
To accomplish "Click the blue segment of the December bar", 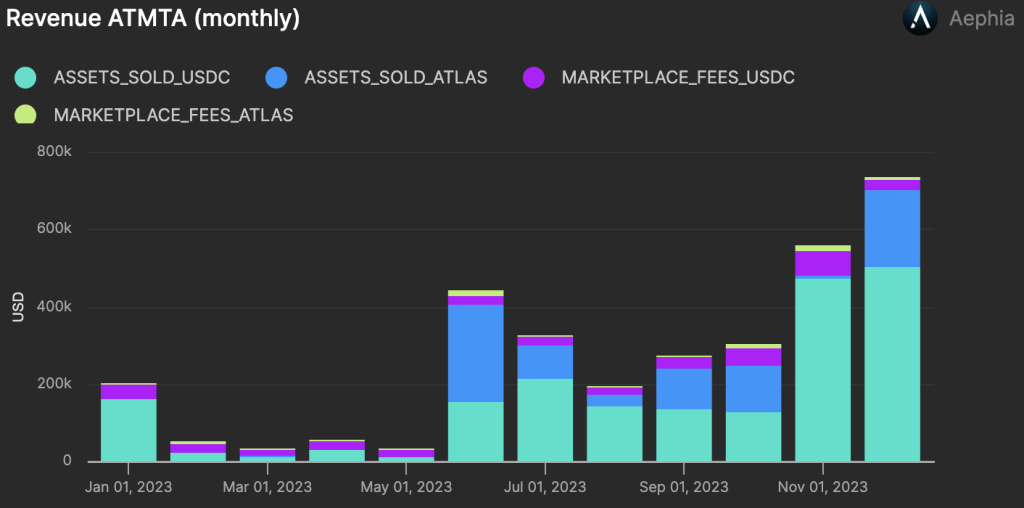I will (x=892, y=228).
